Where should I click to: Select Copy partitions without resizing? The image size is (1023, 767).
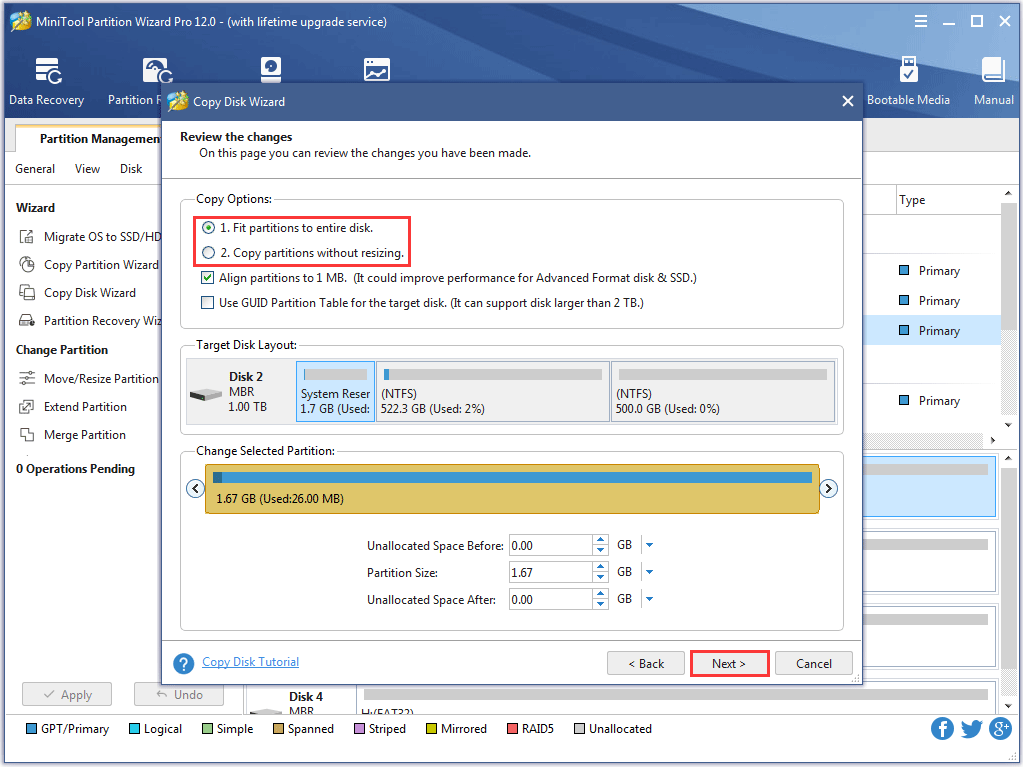[208, 252]
